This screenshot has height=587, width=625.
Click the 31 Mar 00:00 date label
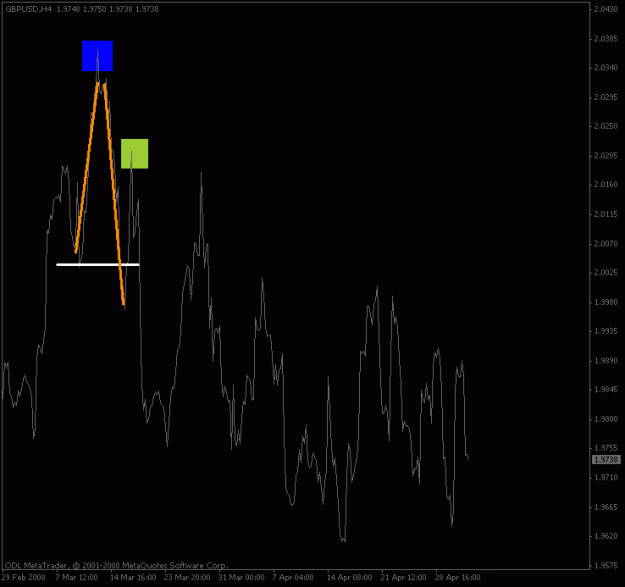click(242, 577)
